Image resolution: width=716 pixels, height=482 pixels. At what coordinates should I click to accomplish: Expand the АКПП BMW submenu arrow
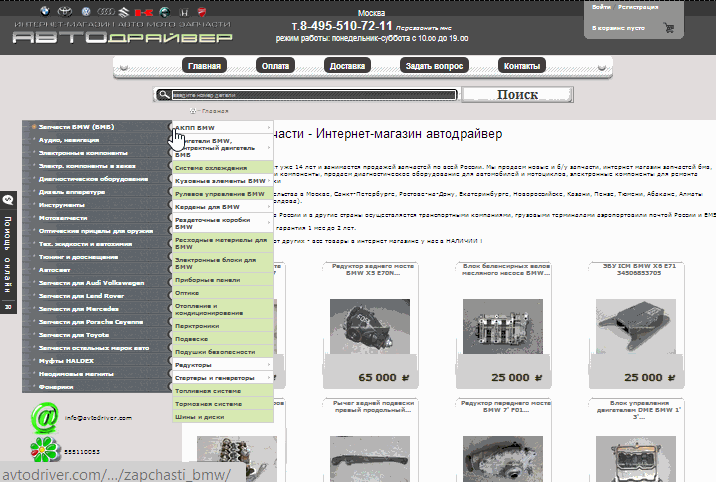tap(269, 127)
